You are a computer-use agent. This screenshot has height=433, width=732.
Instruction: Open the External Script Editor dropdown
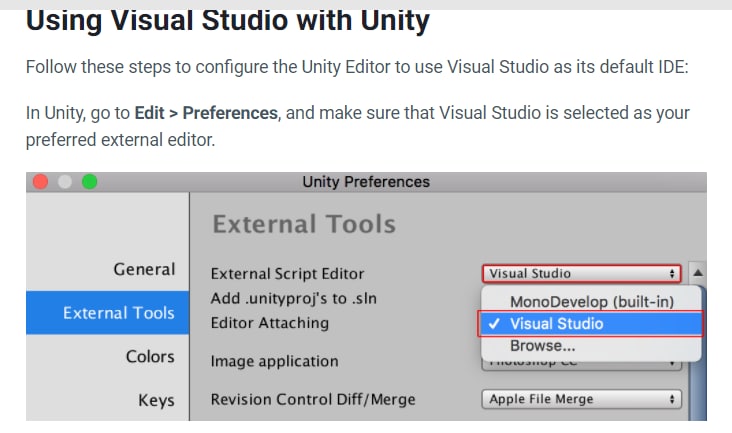tap(582, 273)
